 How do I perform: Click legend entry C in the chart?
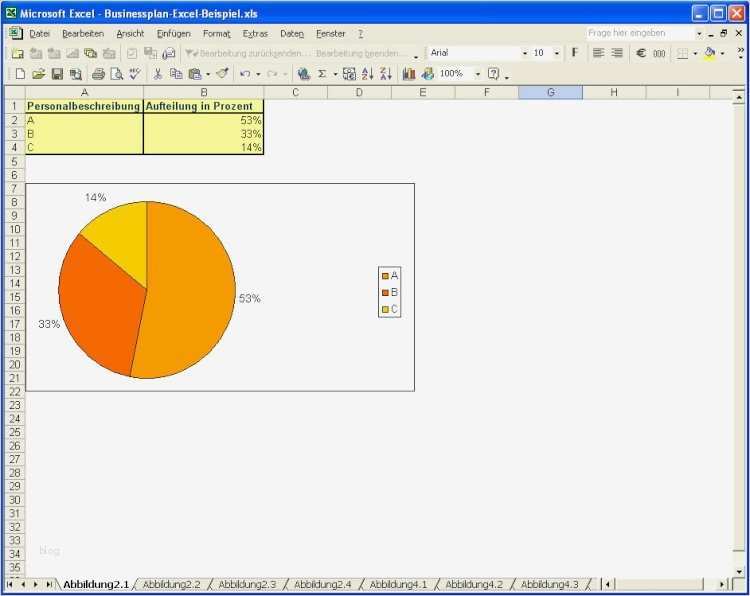[390, 309]
